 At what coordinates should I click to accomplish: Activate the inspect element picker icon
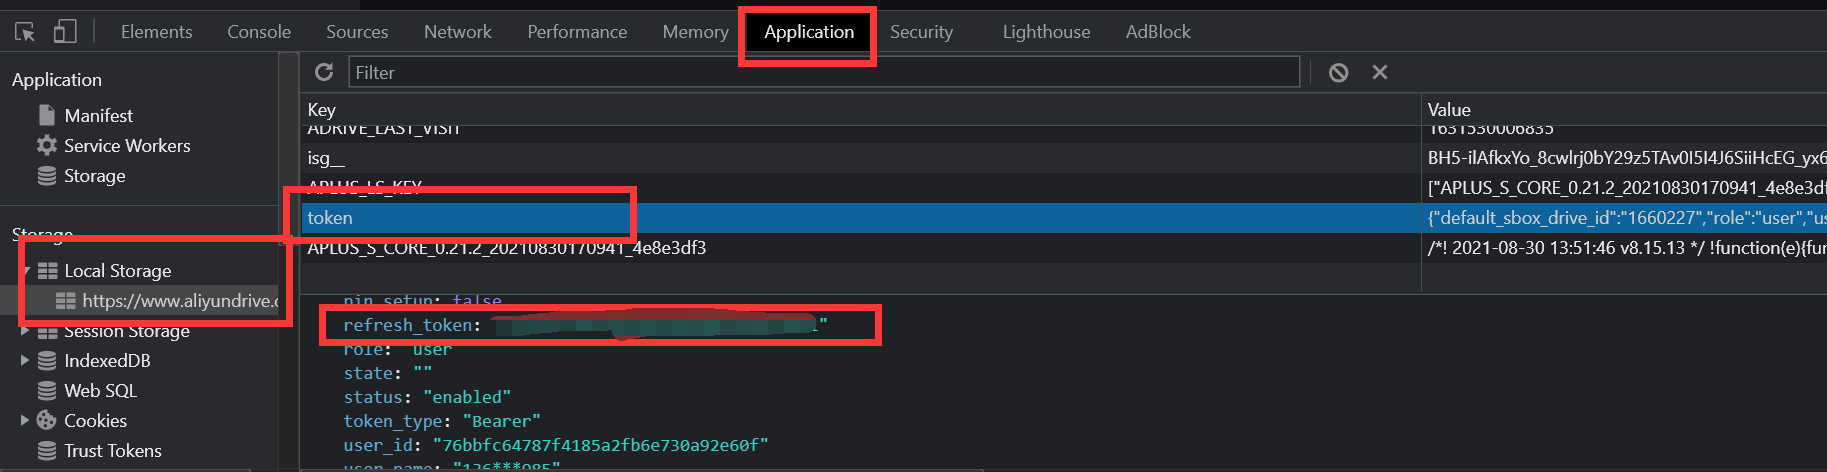25,32
